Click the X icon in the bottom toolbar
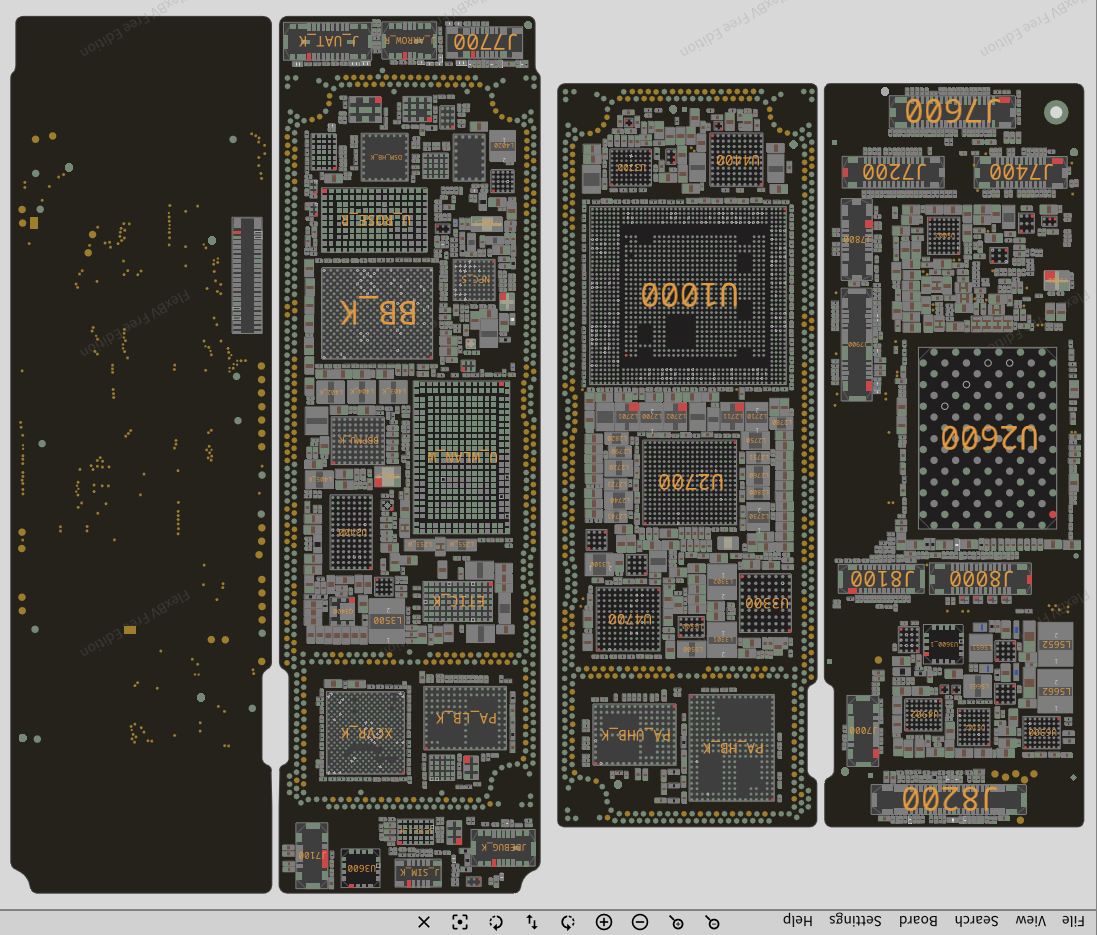 (x=424, y=922)
